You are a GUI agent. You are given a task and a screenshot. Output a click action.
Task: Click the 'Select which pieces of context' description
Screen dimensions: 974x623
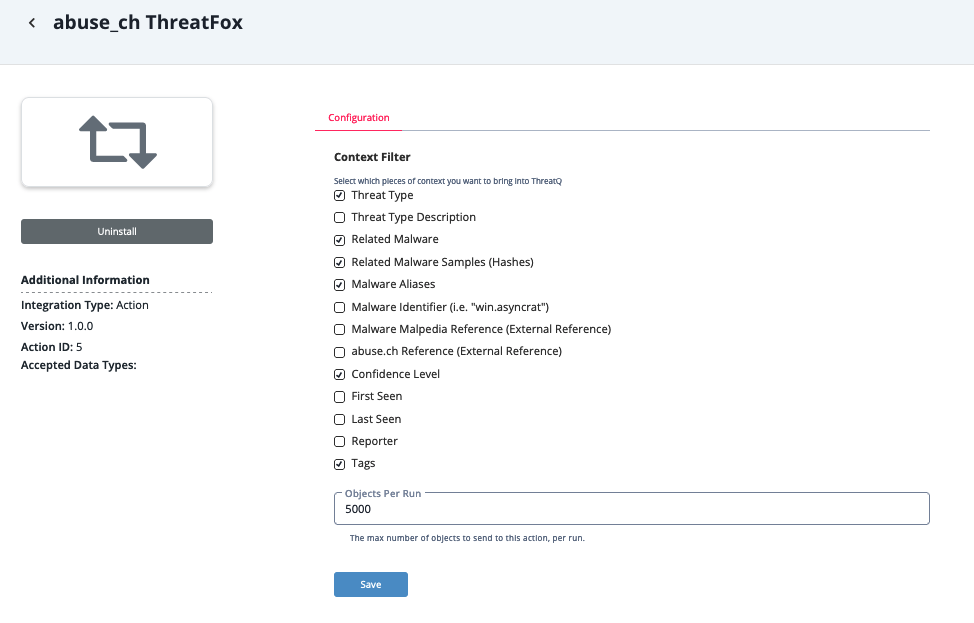(x=448, y=181)
